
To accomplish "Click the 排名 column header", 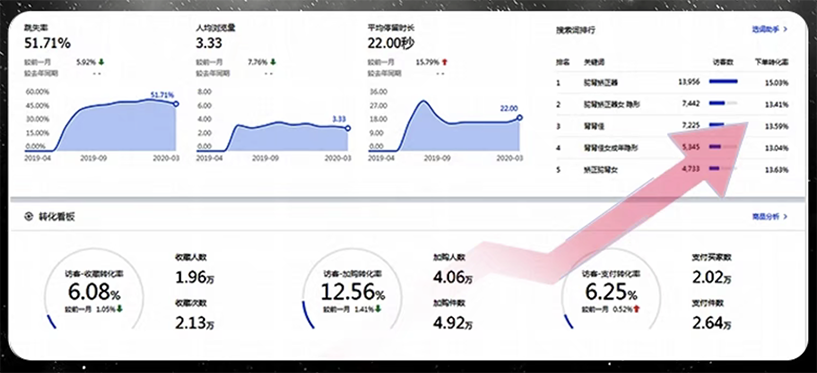I will click(x=563, y=62).
